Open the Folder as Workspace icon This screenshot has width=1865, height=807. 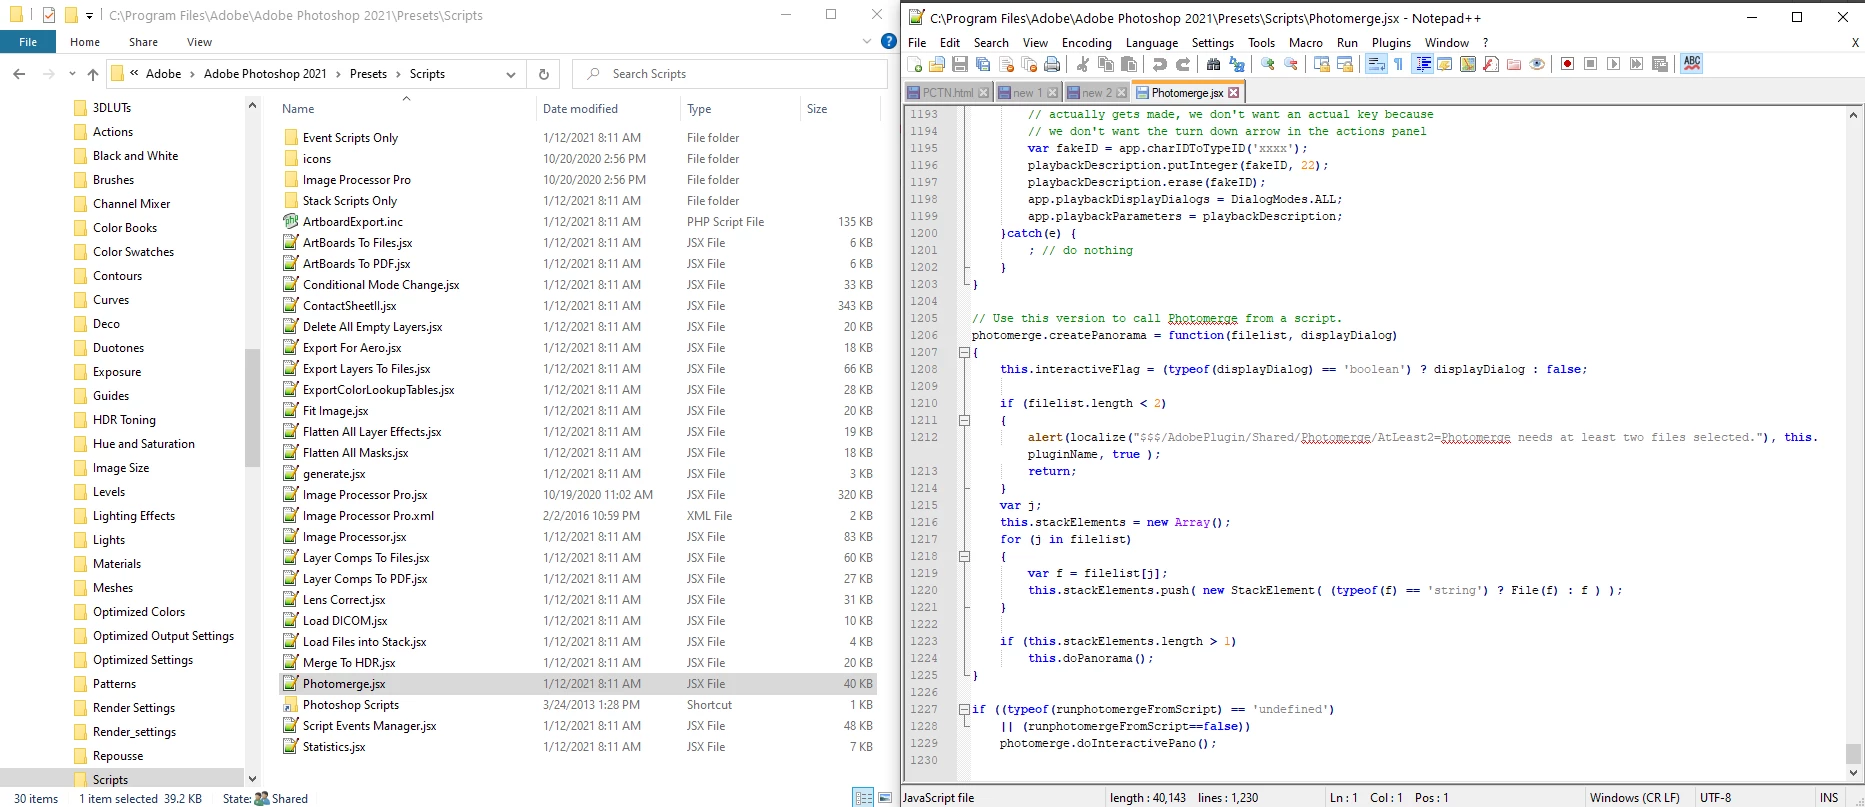[1514, 64]
